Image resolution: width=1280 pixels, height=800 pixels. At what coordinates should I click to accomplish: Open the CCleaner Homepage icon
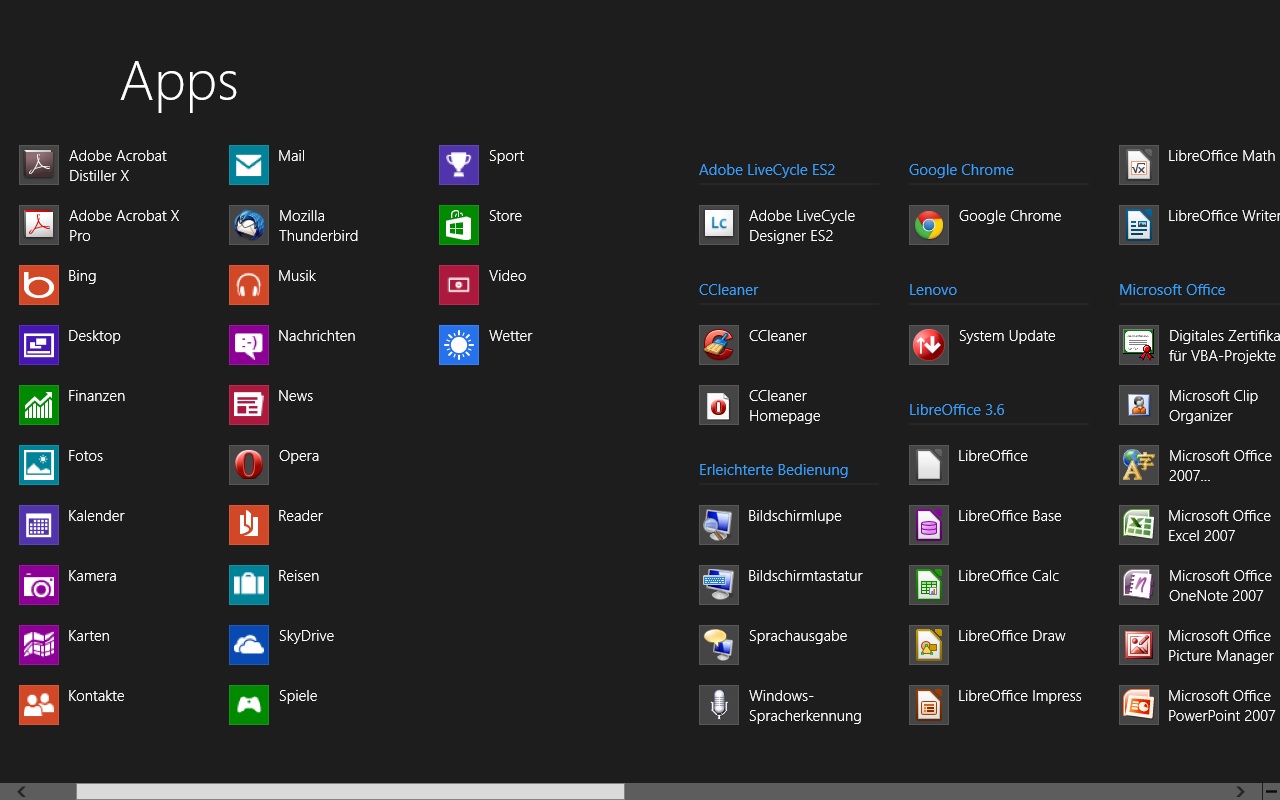719,405
